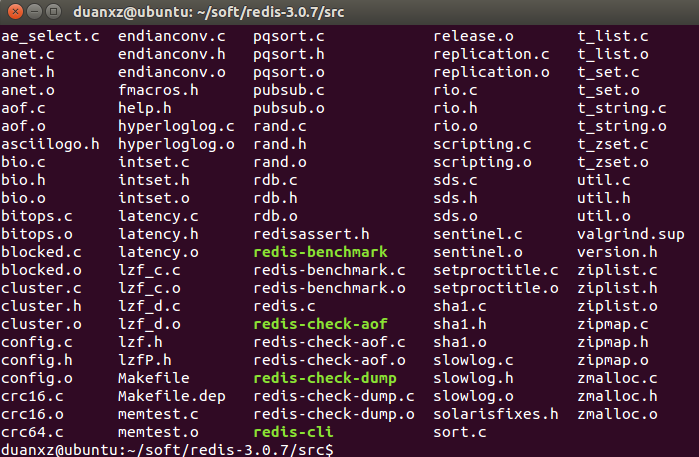This screenshot has height=457, width=699.
Task: Click the replication.c file name
Action: pyautogui.click(x=491, y=54)
